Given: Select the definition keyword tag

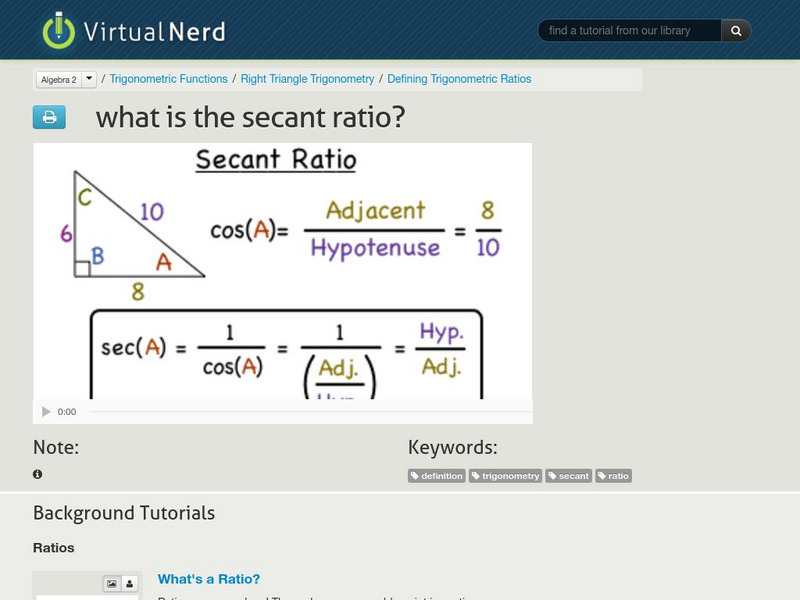Looking at the screenshot, I should pos(437,476).
